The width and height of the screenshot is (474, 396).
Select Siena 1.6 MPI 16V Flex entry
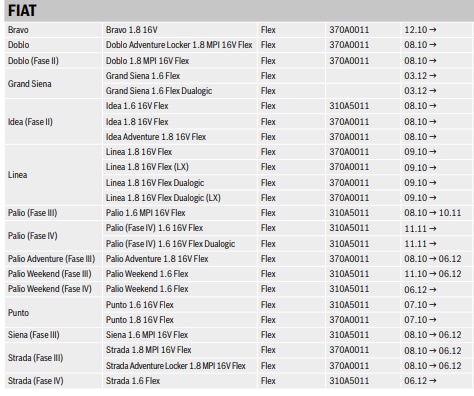pos(147,335)
